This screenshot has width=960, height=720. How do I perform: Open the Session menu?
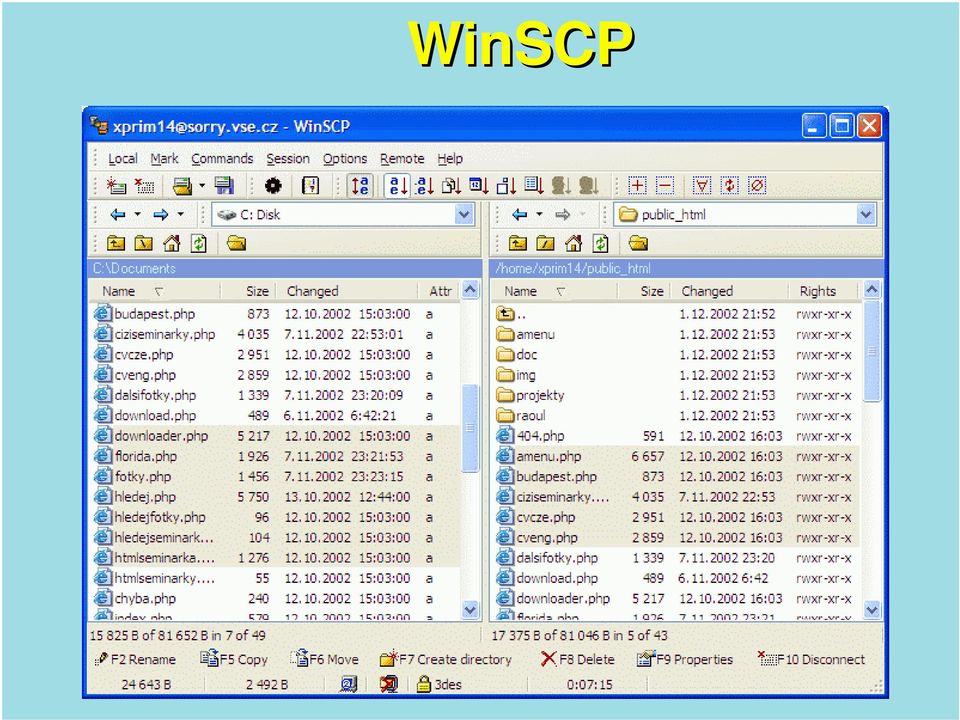coord(288,159)
